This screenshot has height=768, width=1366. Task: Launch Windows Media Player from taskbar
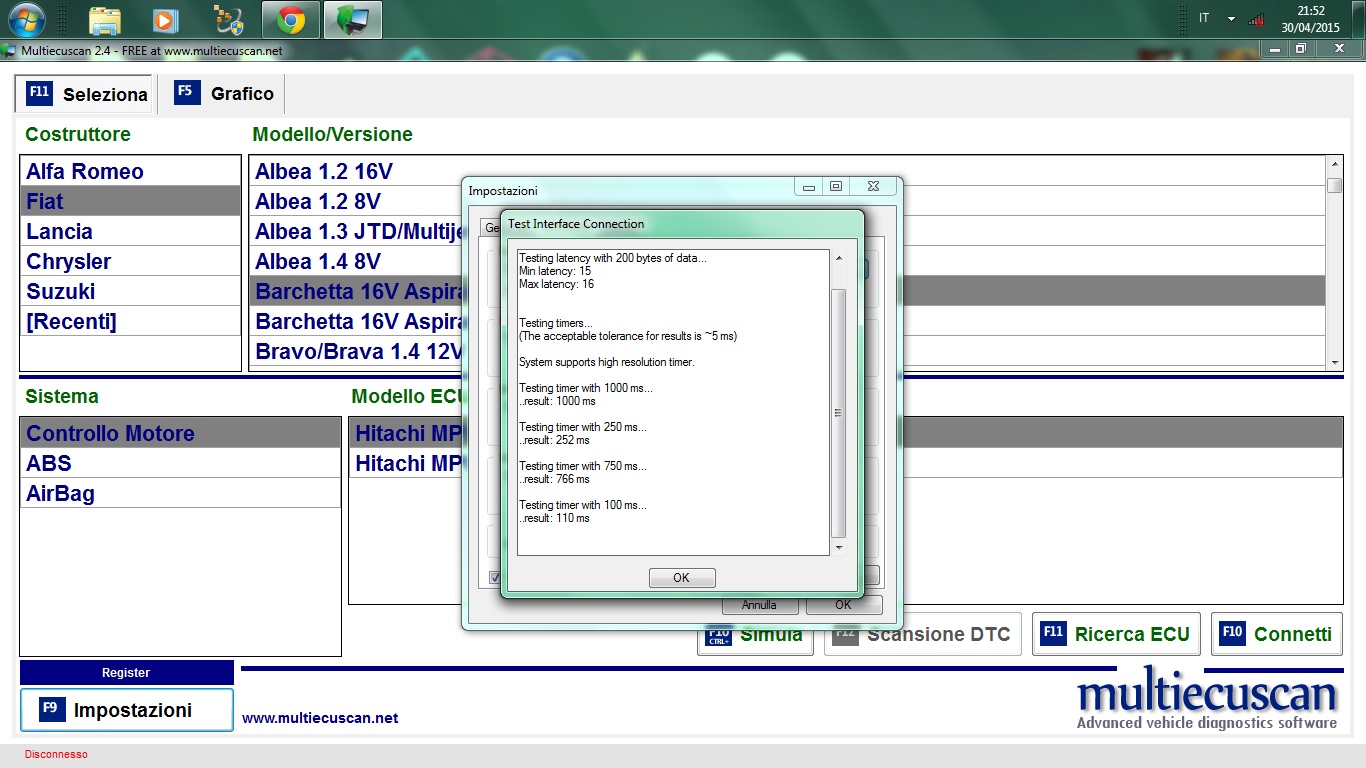[165, 20]
